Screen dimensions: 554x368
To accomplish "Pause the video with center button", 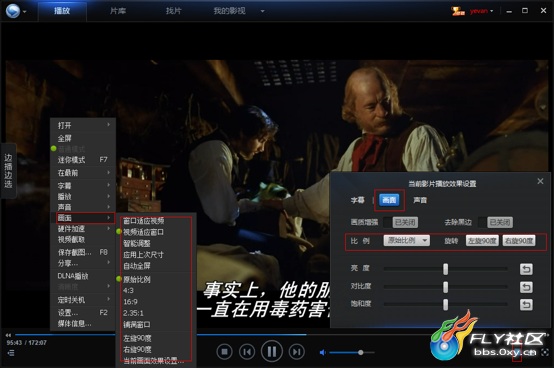I will [x=272, y=351].
